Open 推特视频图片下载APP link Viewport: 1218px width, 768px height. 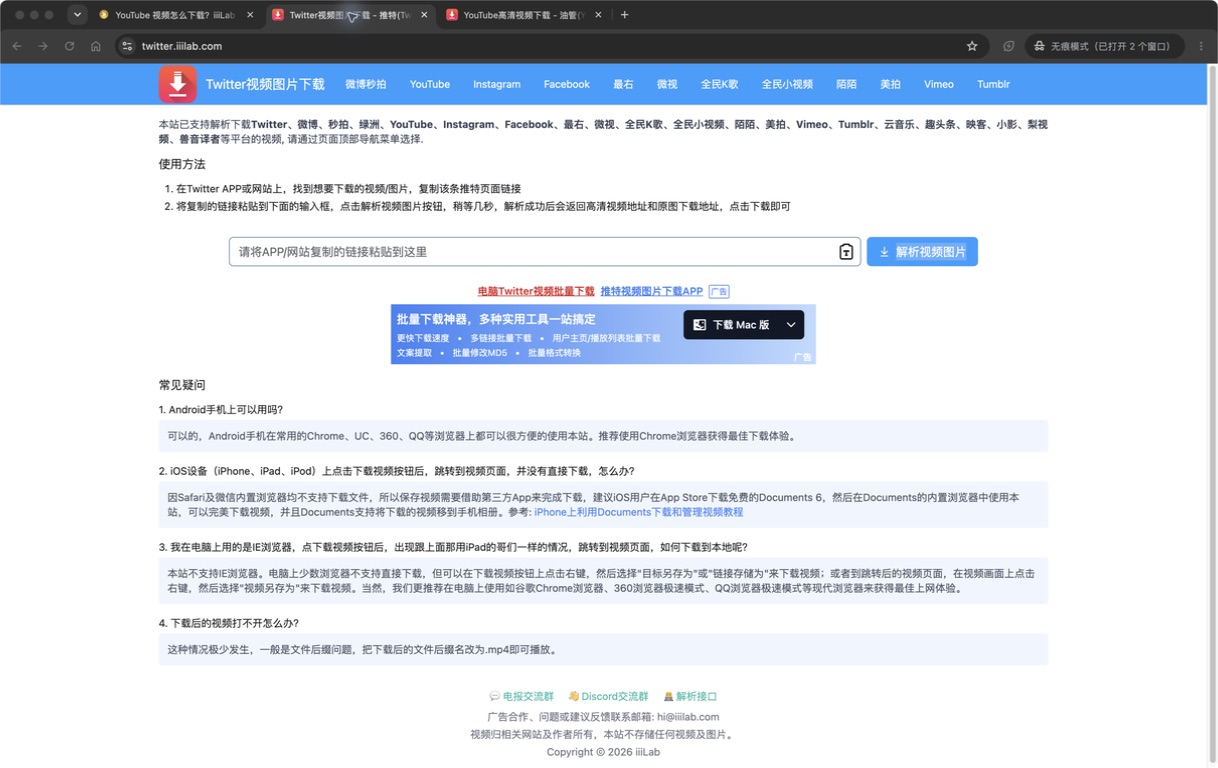[x=652, y=291]
